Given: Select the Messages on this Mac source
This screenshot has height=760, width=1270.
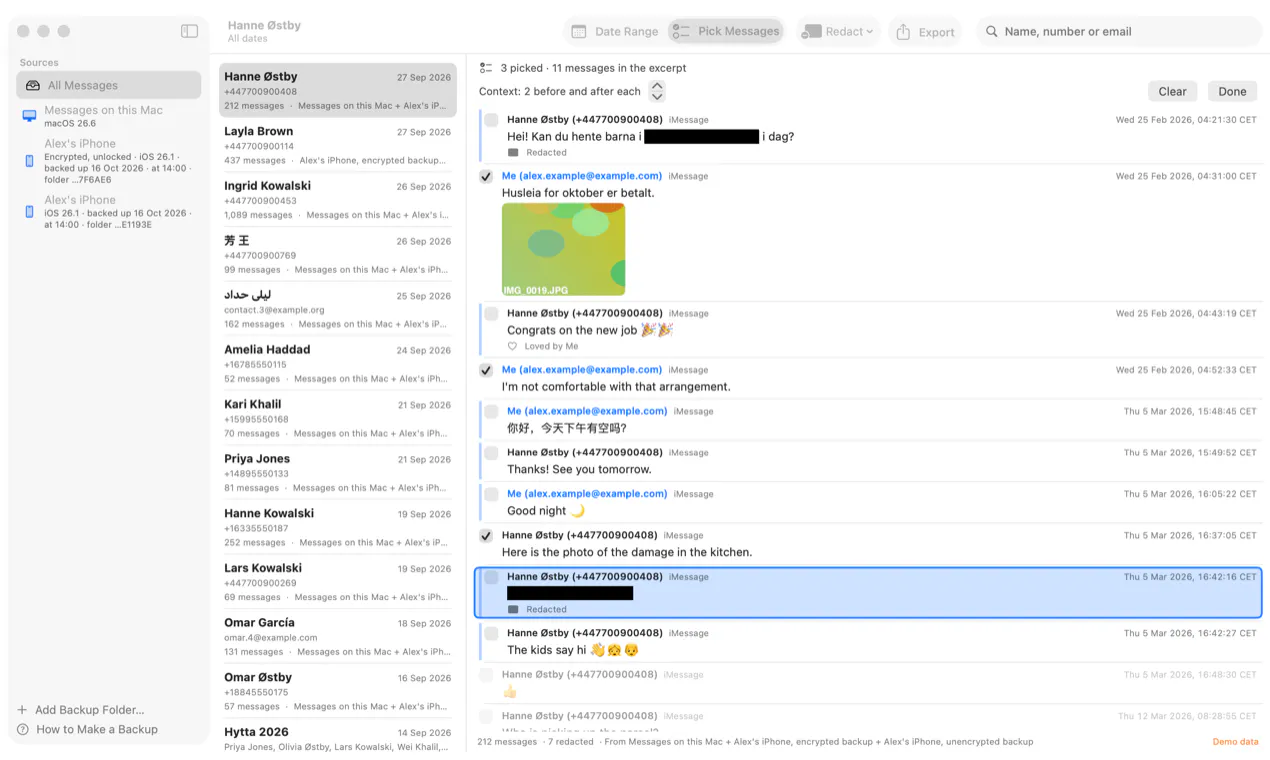Looking at the screenshot, I should pyautogui.click(x=108, y=116).
